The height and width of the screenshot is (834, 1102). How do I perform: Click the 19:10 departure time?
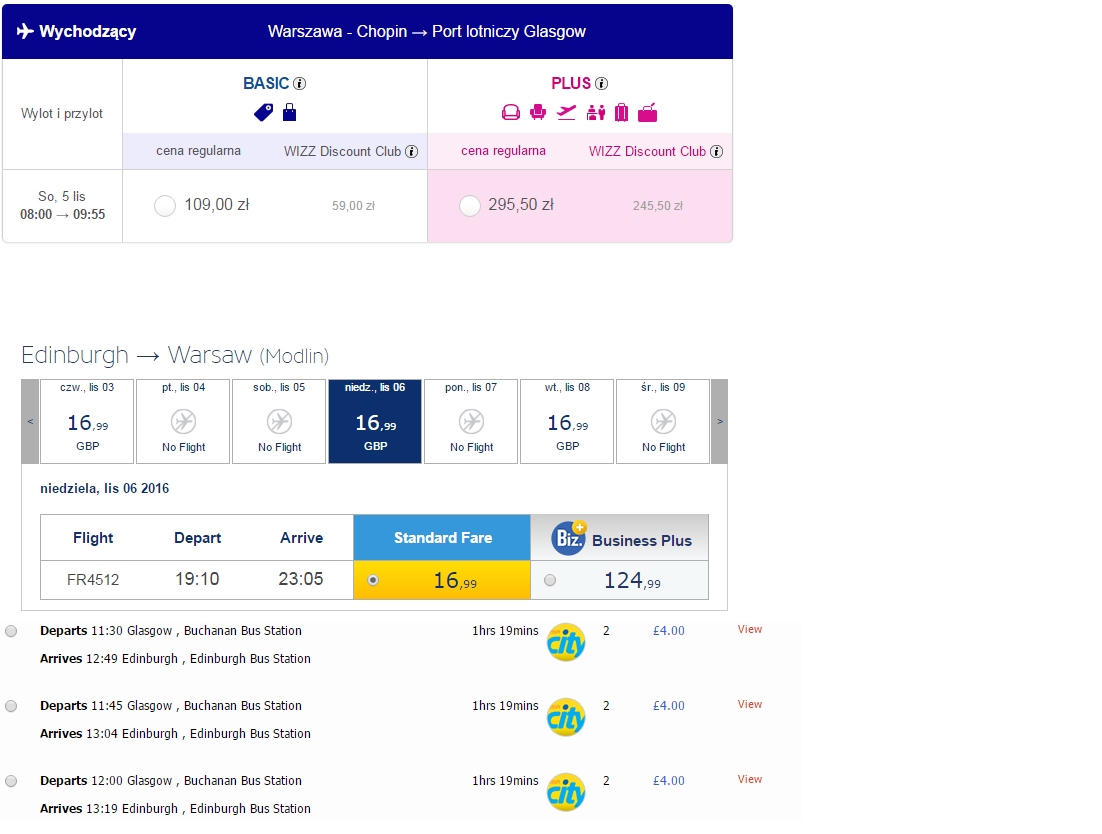pos(197,579)
